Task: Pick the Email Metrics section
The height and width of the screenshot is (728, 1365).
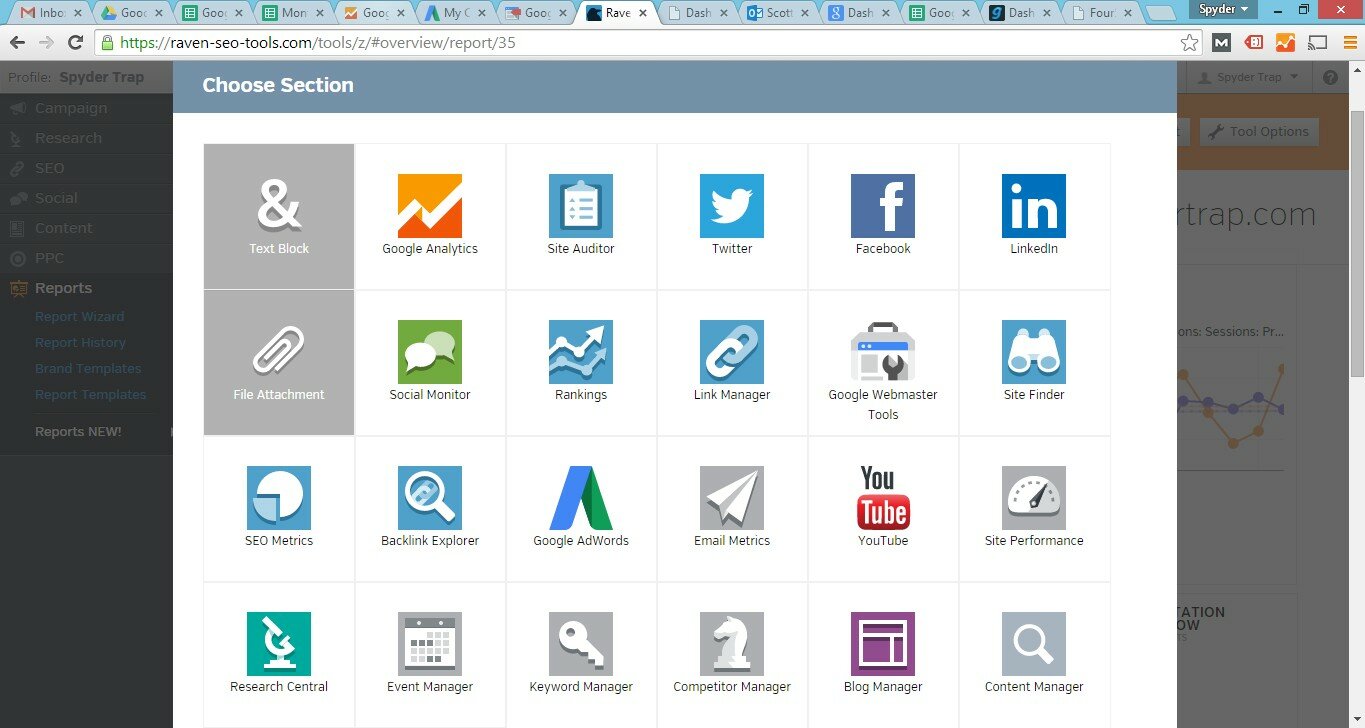Action: pos(732,508)
